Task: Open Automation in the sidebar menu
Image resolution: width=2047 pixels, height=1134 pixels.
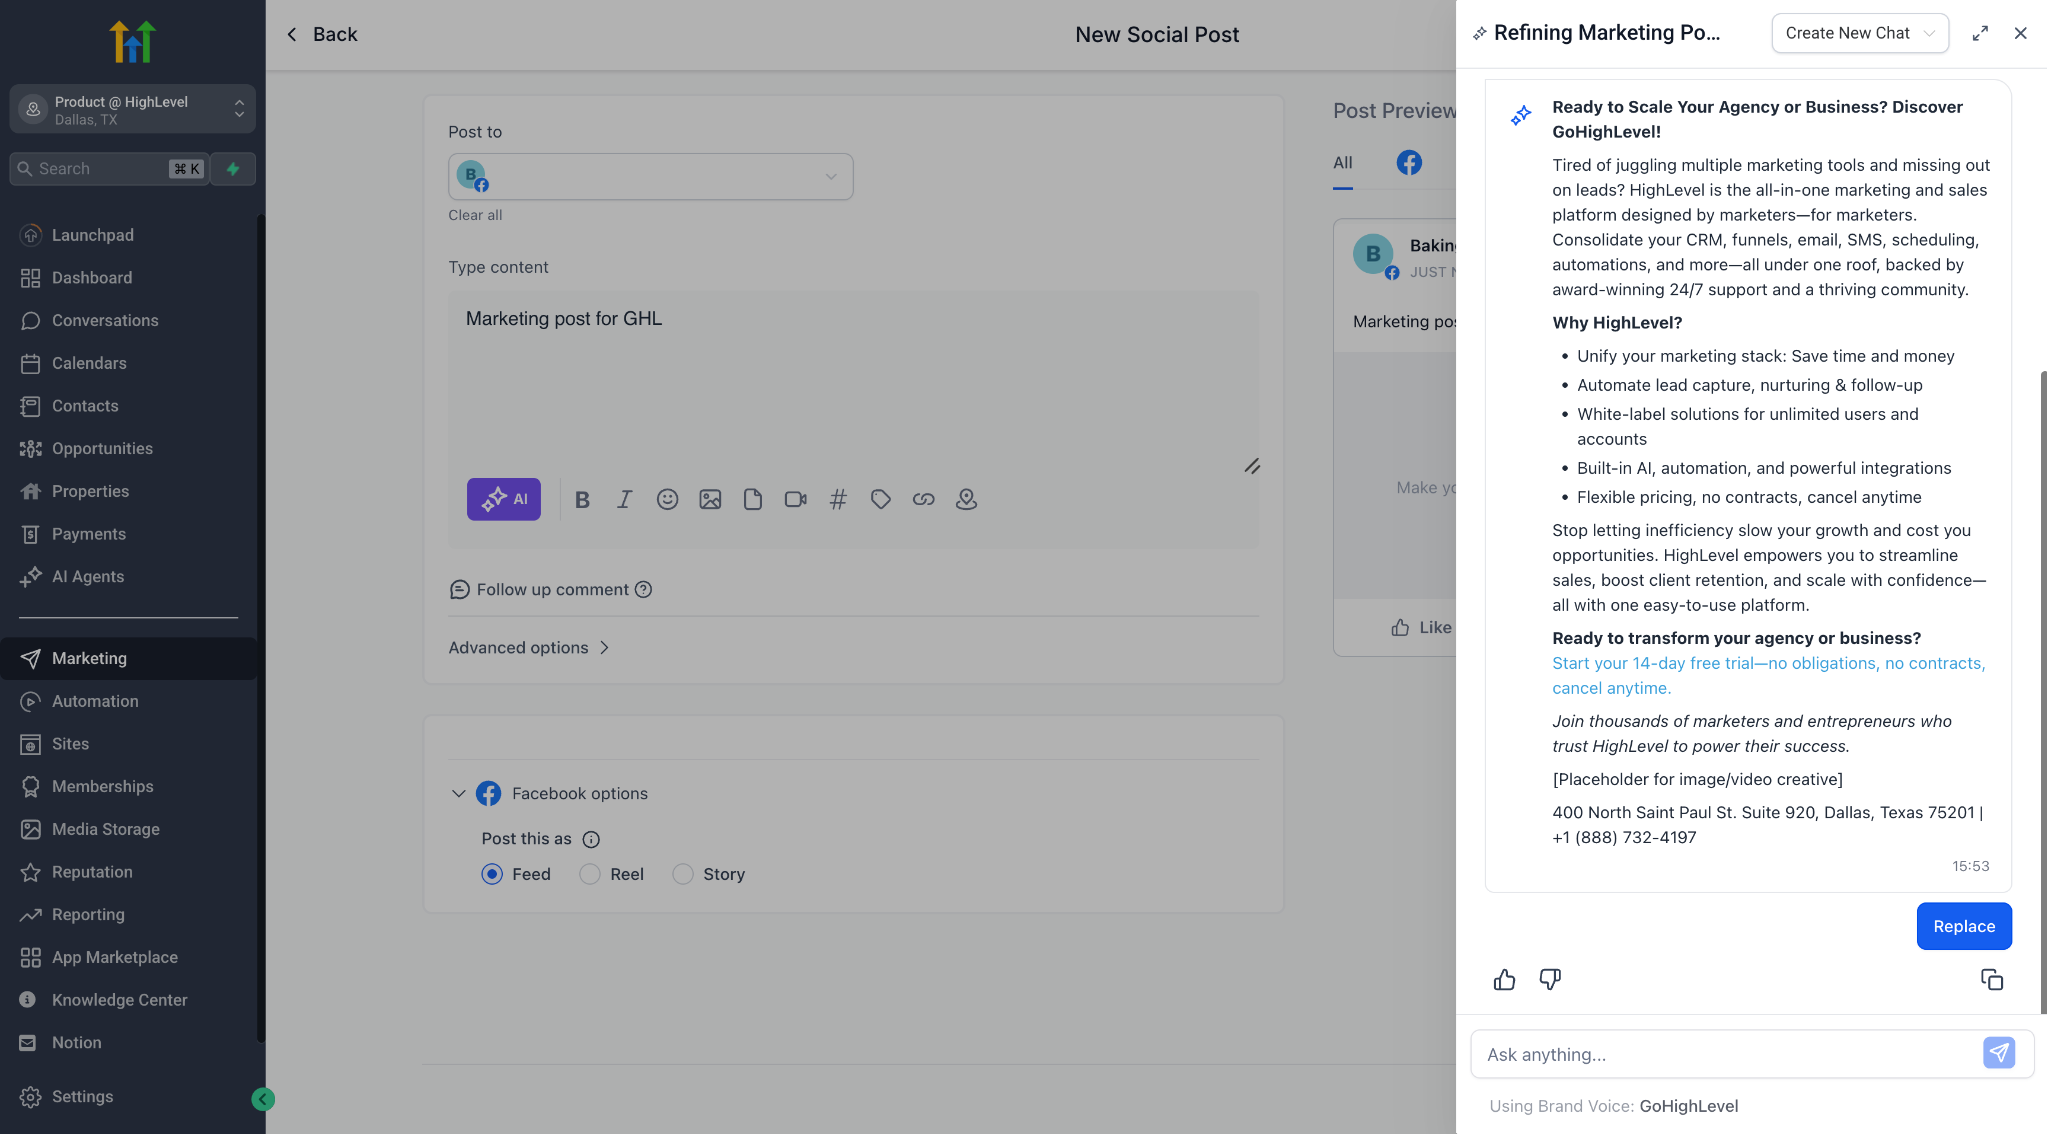Action: click(95, 701)
